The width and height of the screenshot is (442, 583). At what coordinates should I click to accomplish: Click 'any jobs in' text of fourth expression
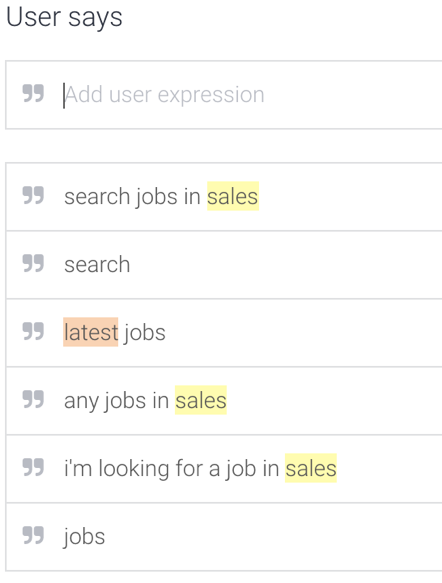116,400
